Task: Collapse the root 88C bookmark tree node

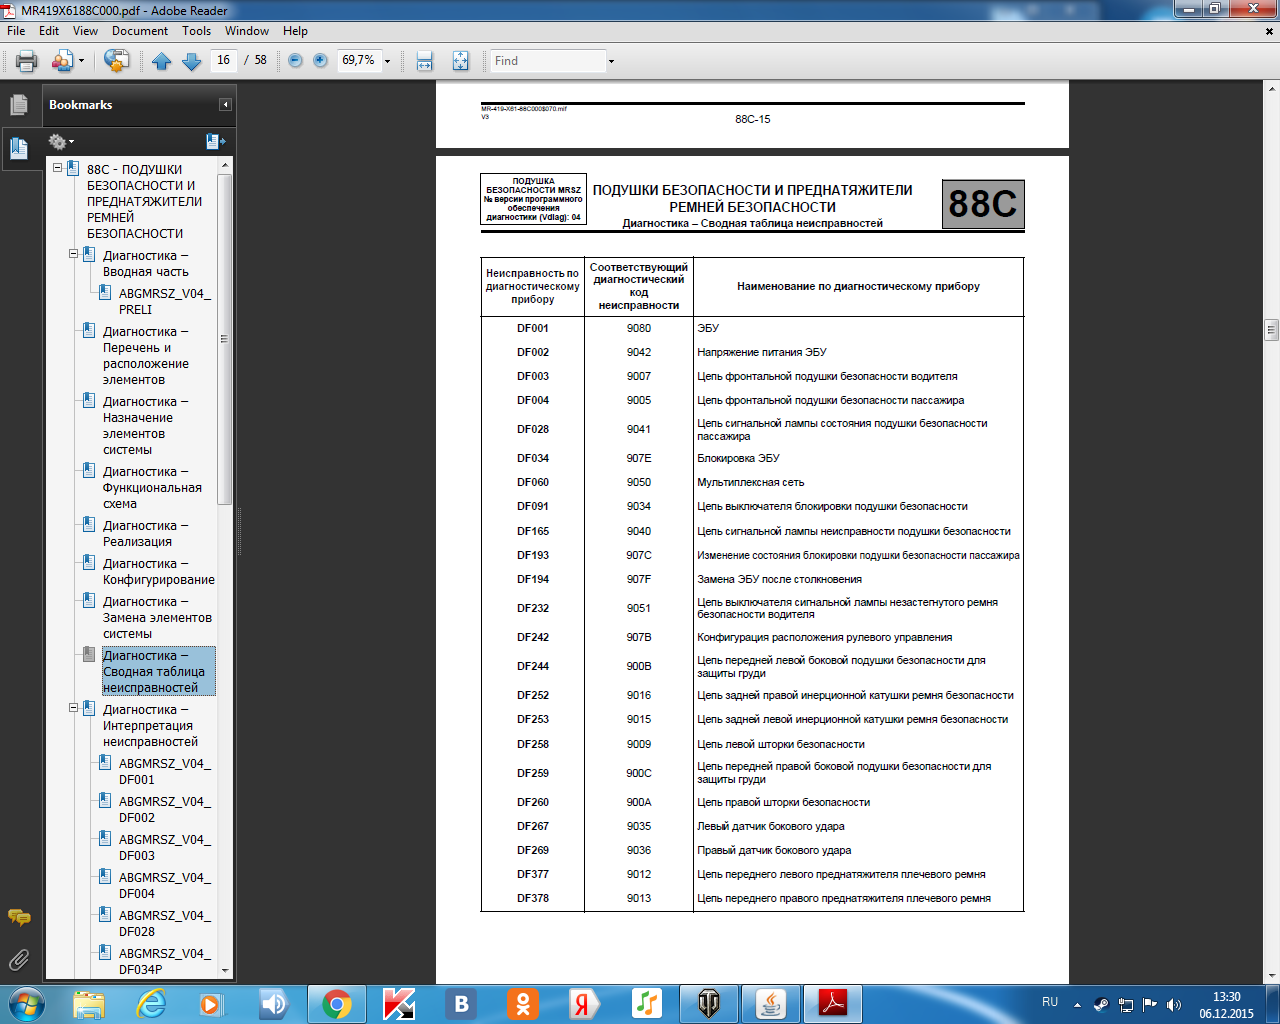Action: pos(57,169)
